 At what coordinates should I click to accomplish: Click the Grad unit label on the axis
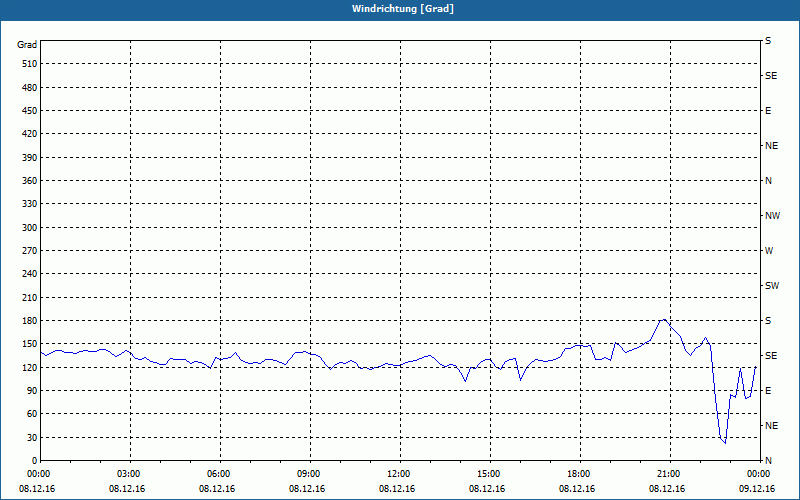pyautogui.click(x=27, y=45)
